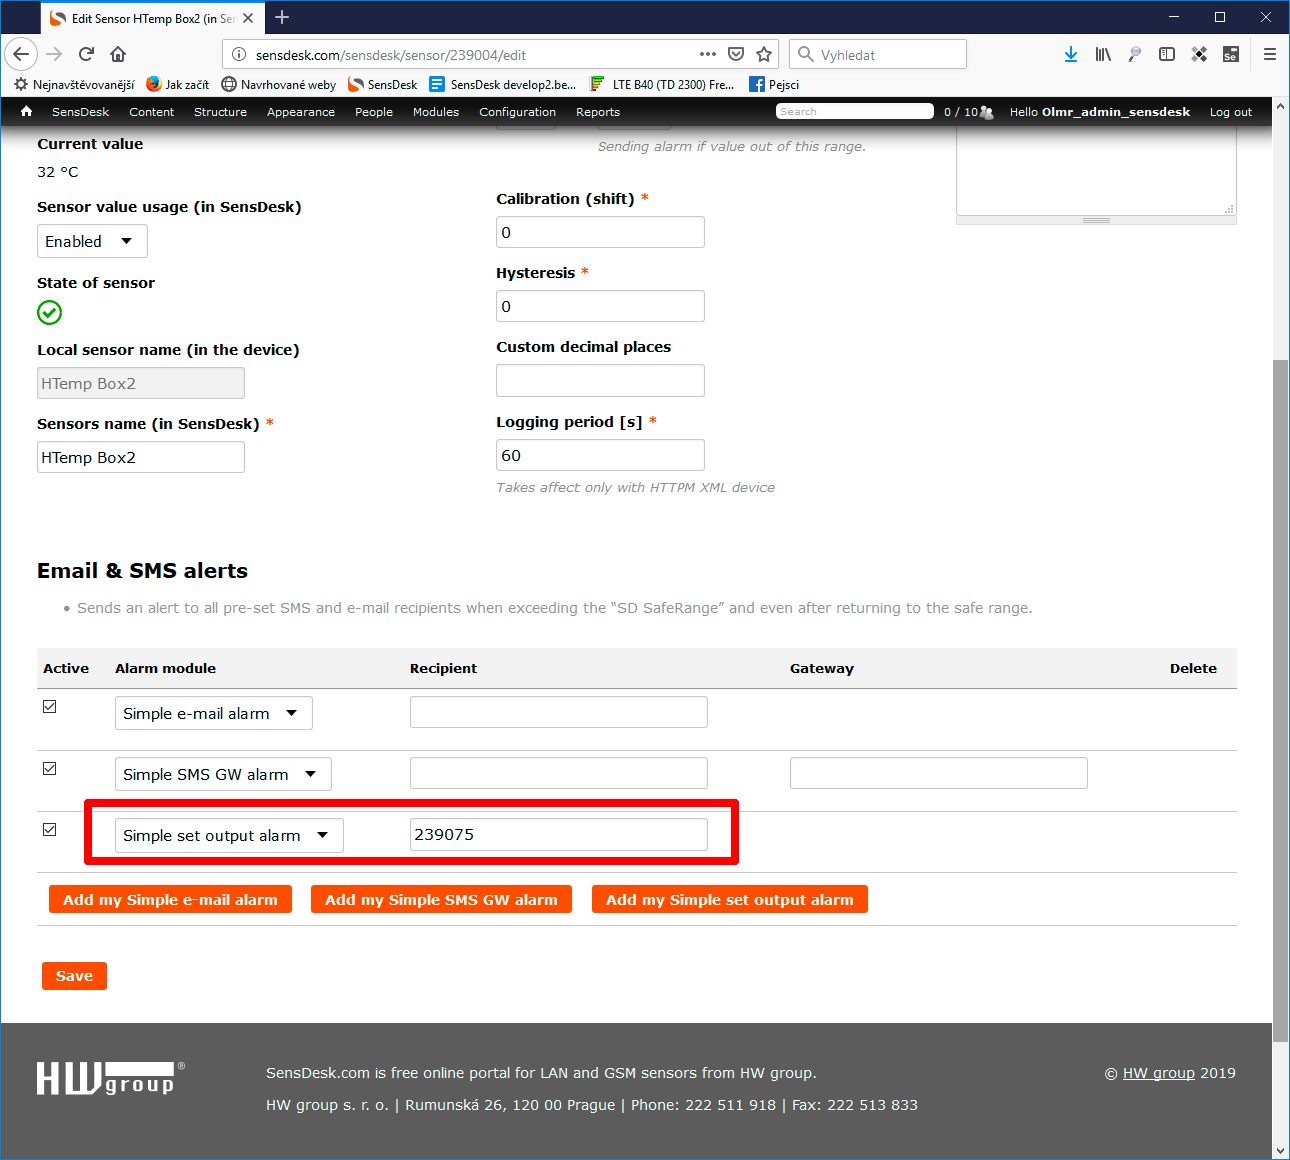The height and width of the screenshot is (1160, 1290).
Task: Open the downloads arrow icon
Action: pos(1071,54)
